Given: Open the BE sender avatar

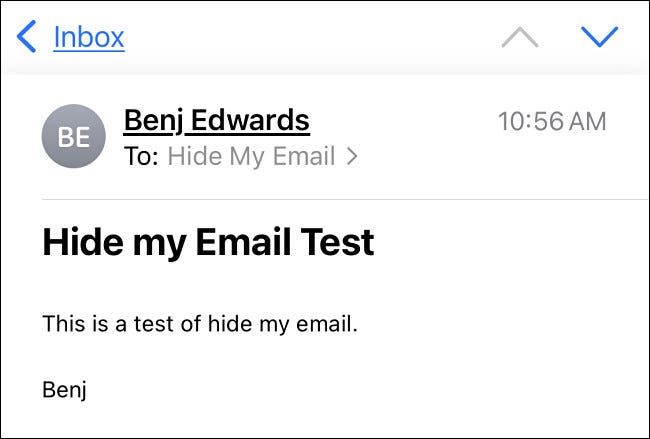Looking at the screenshot, I should point(73,137).
